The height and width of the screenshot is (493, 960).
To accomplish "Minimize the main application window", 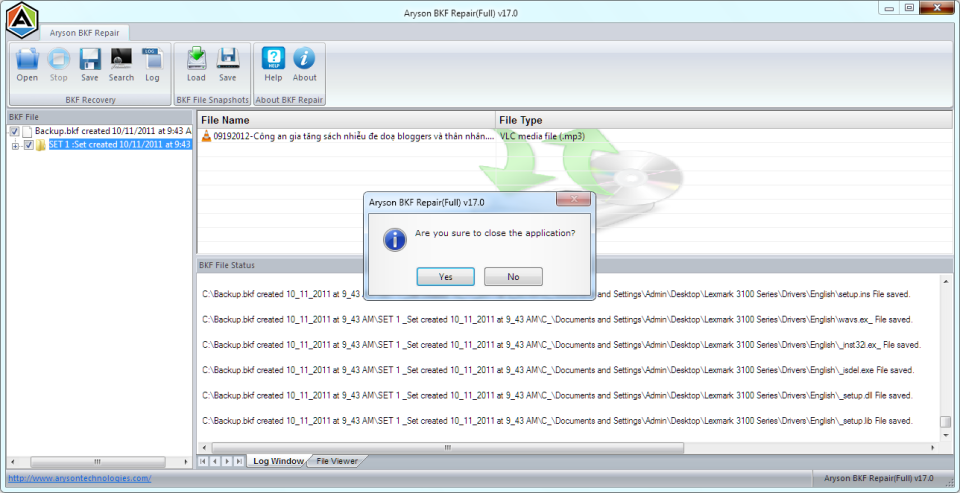I will pyautogui.click(x=889, y=8).
